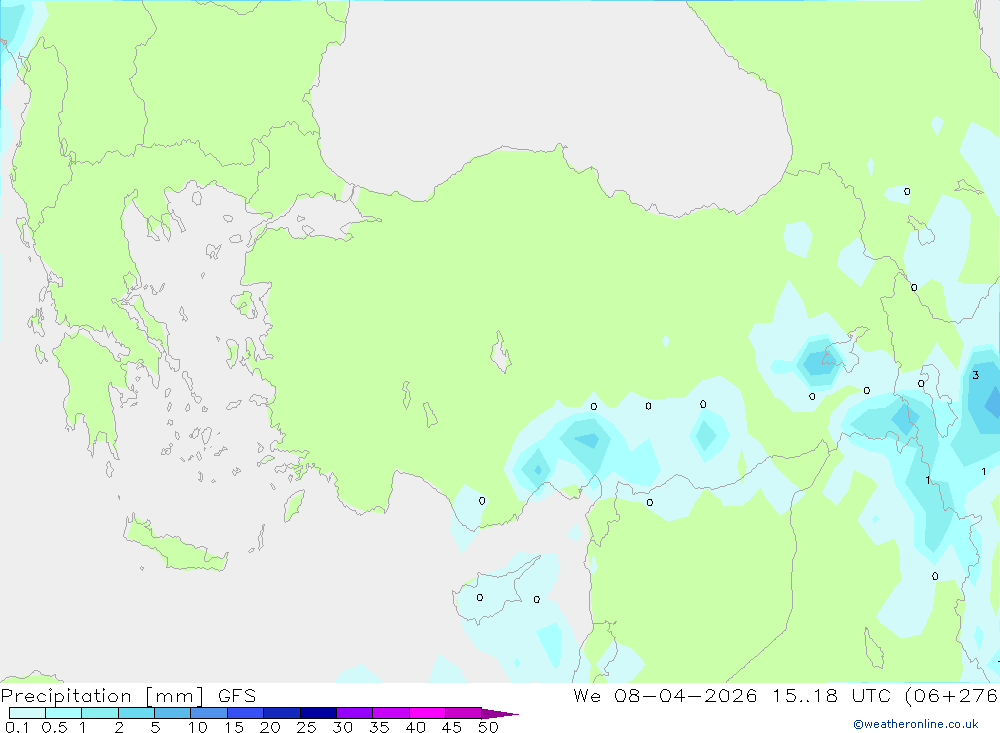Click the 0.5 legend scale label

54,727
